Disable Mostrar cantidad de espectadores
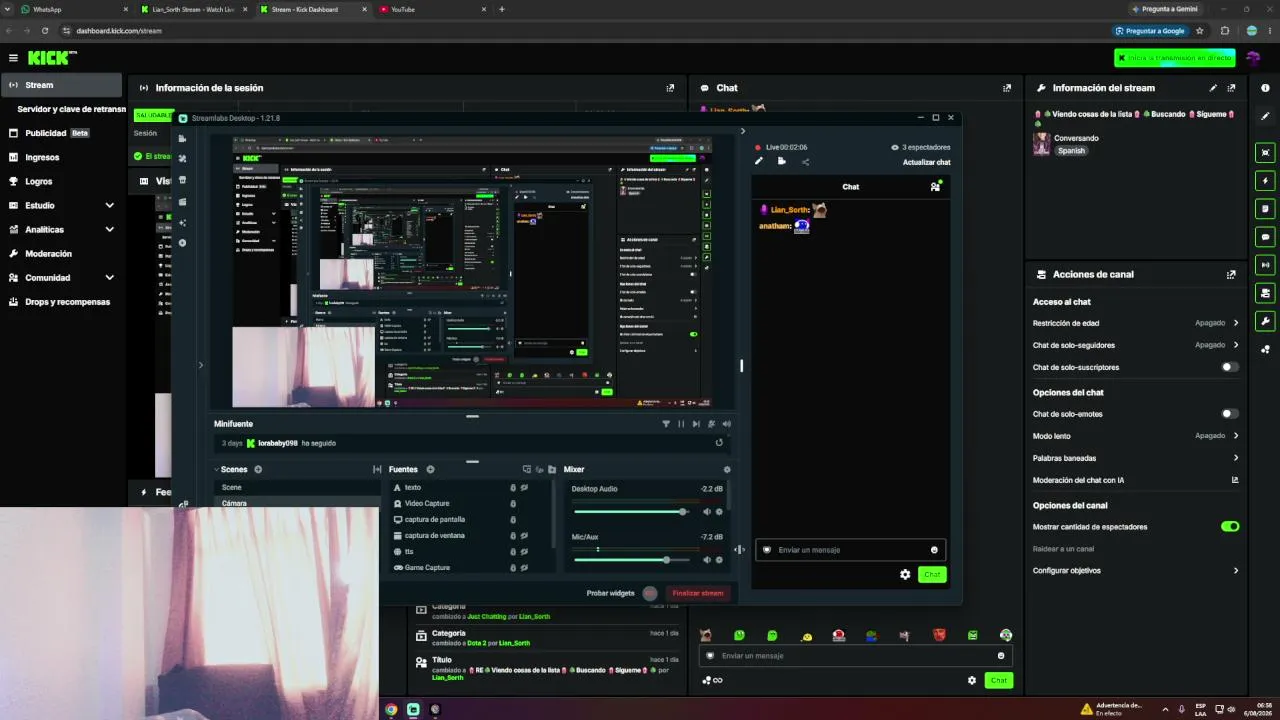 pos(1230,526)
